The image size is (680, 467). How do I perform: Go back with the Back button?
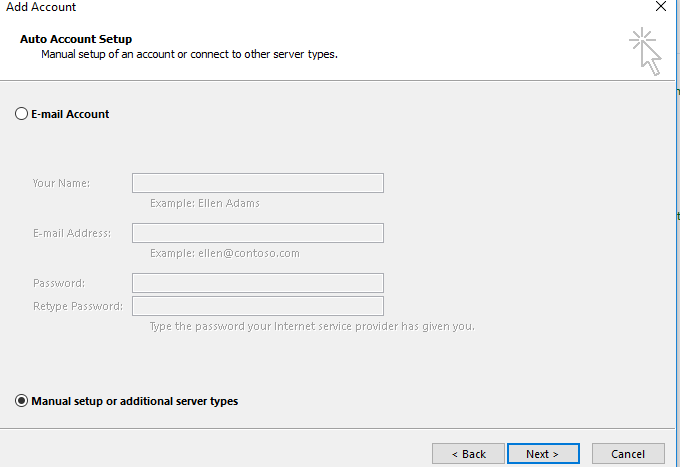(x=468, y=454)
